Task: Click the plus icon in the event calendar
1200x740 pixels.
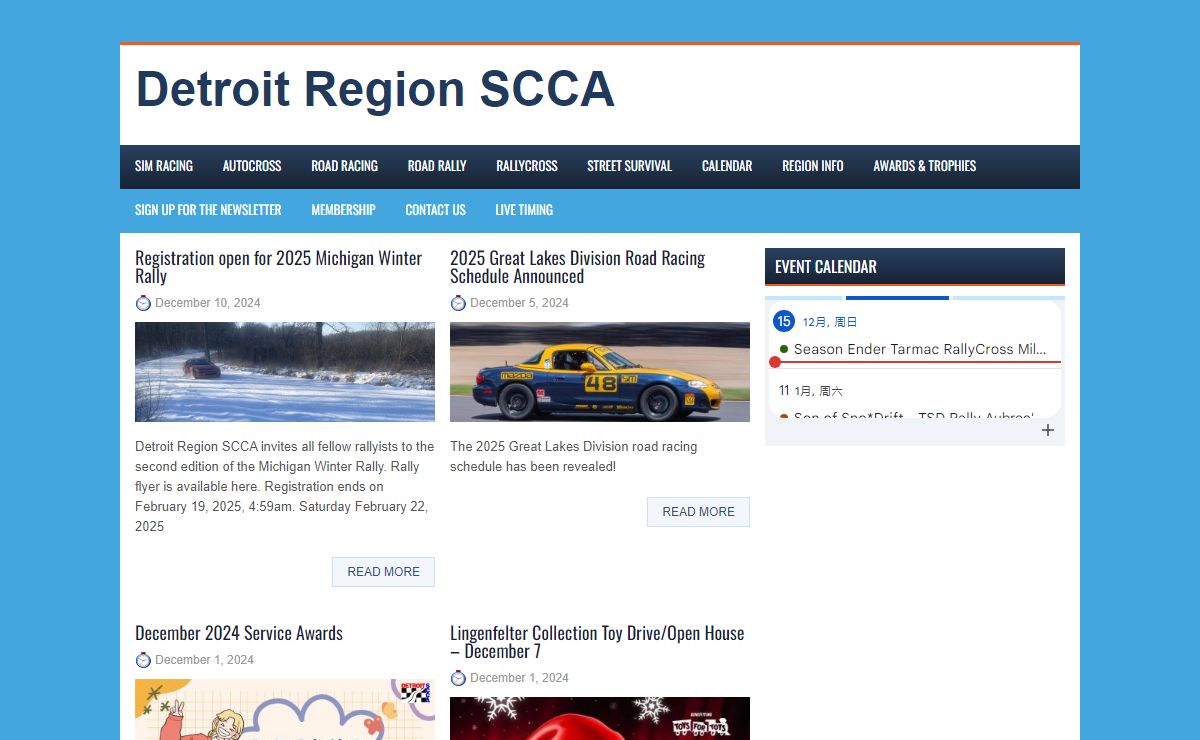Action: (x=1048, y=430)
